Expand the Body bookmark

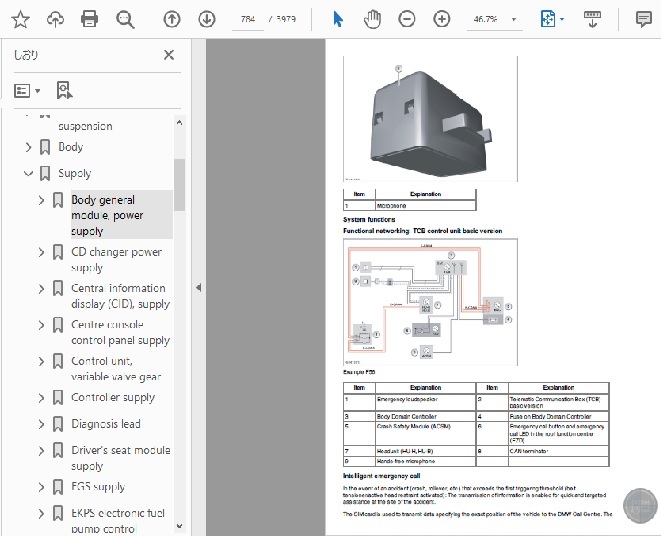tap(28, 147)
